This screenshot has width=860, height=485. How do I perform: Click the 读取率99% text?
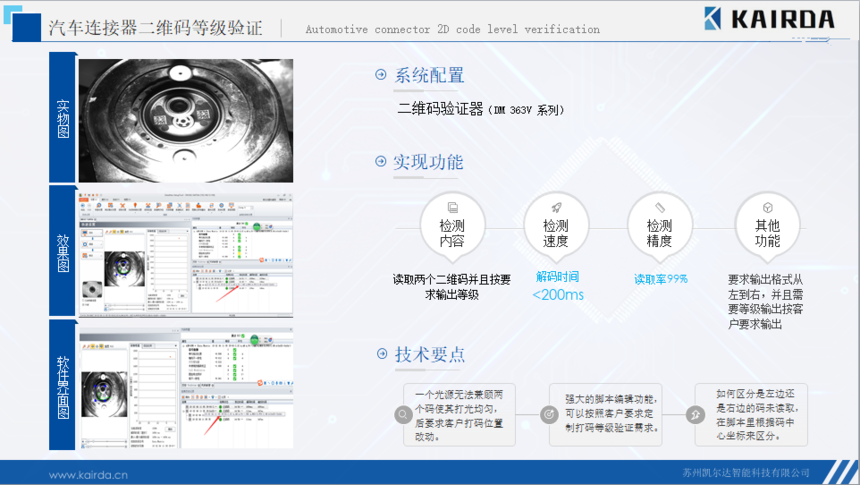click(661, 279)
